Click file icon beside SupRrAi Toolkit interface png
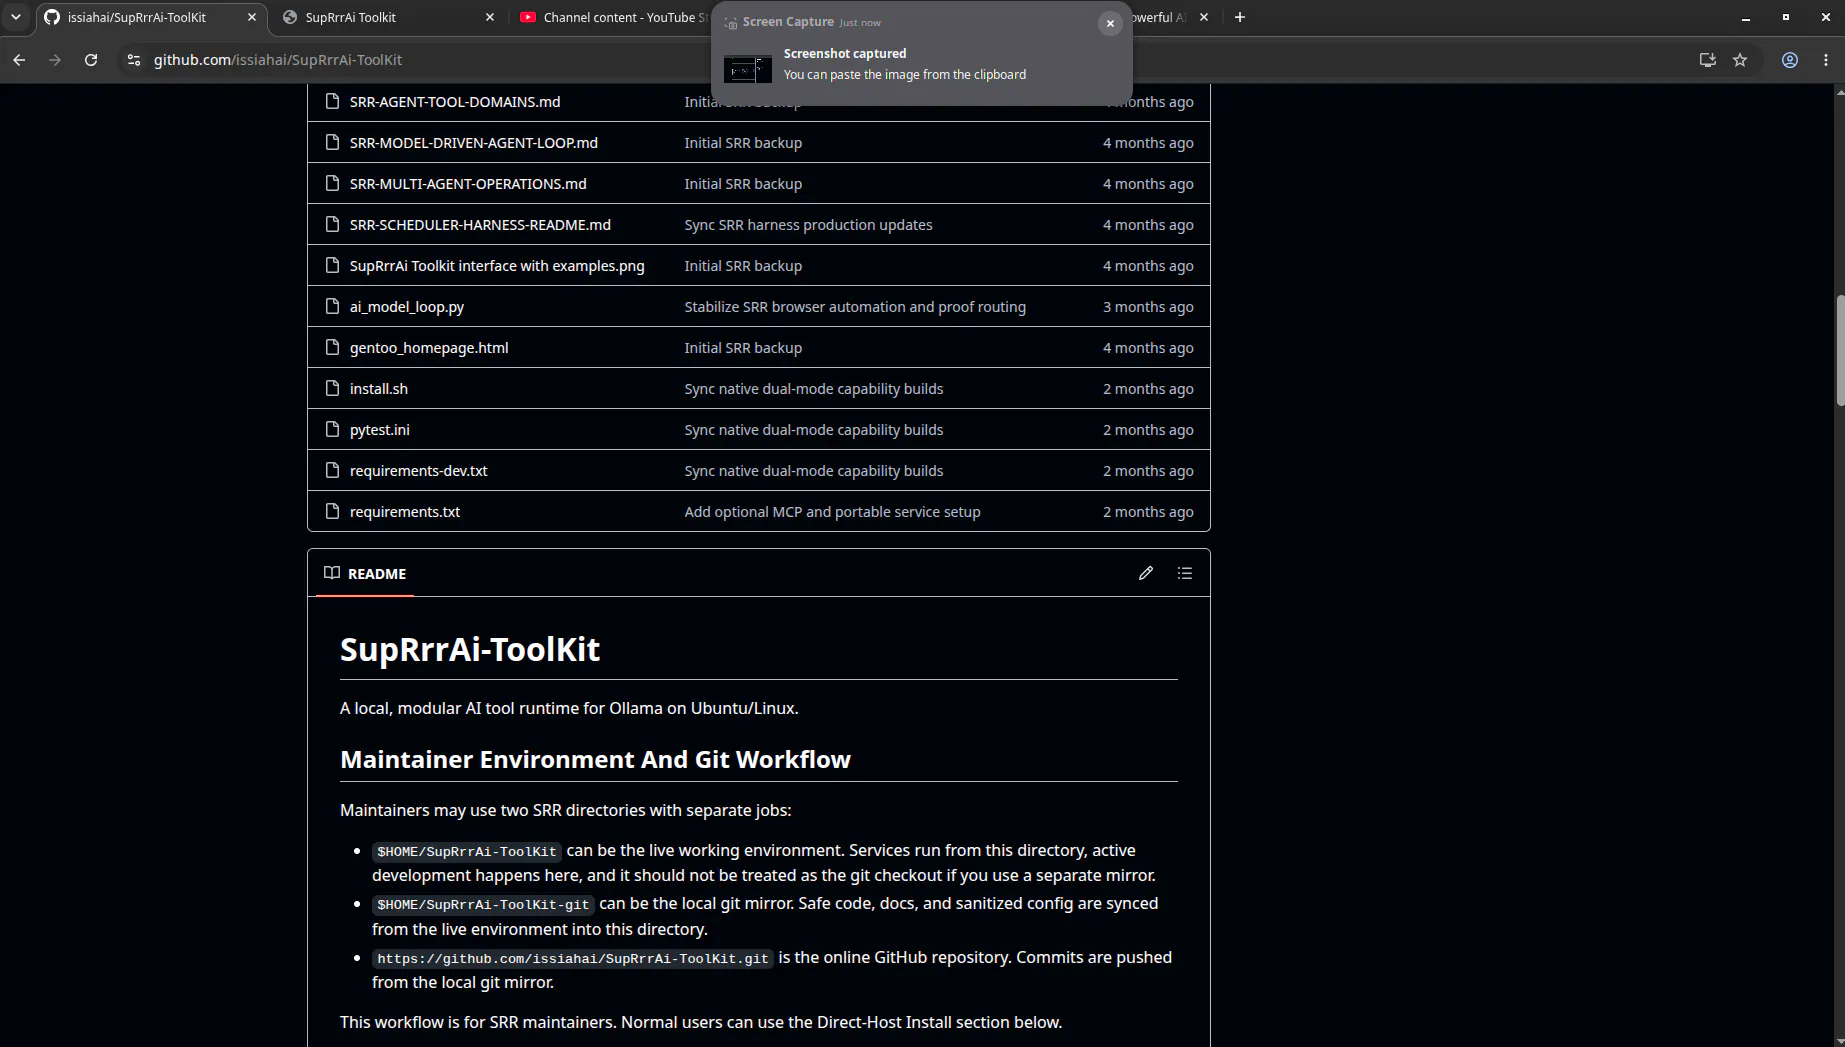The image size is (1845, 1047). [333, 265]
